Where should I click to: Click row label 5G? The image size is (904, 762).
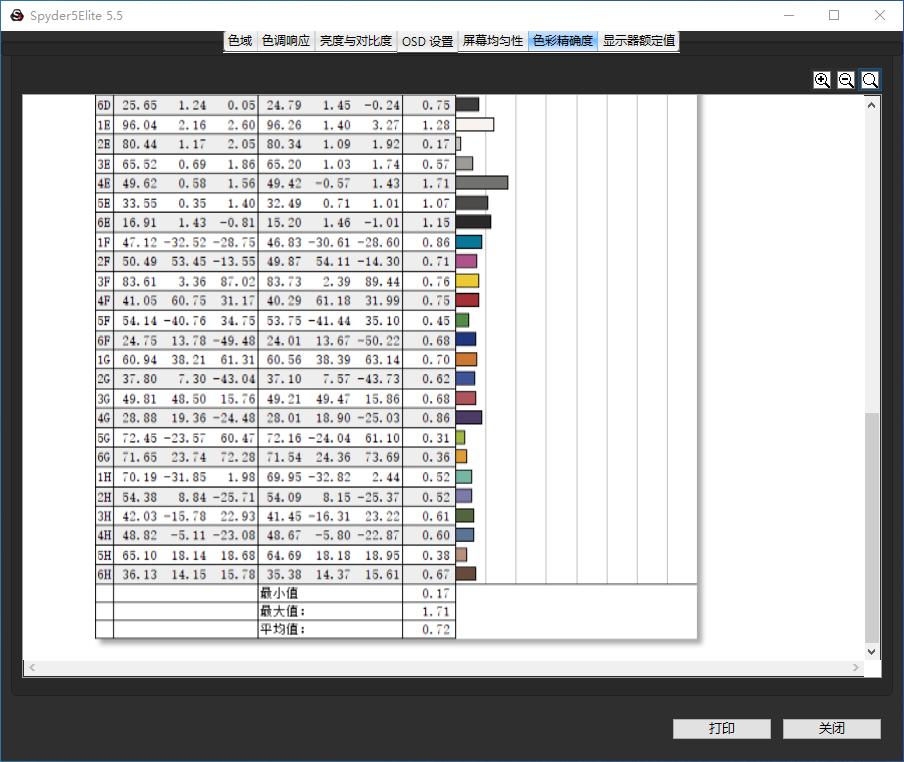tap(104, 438)
